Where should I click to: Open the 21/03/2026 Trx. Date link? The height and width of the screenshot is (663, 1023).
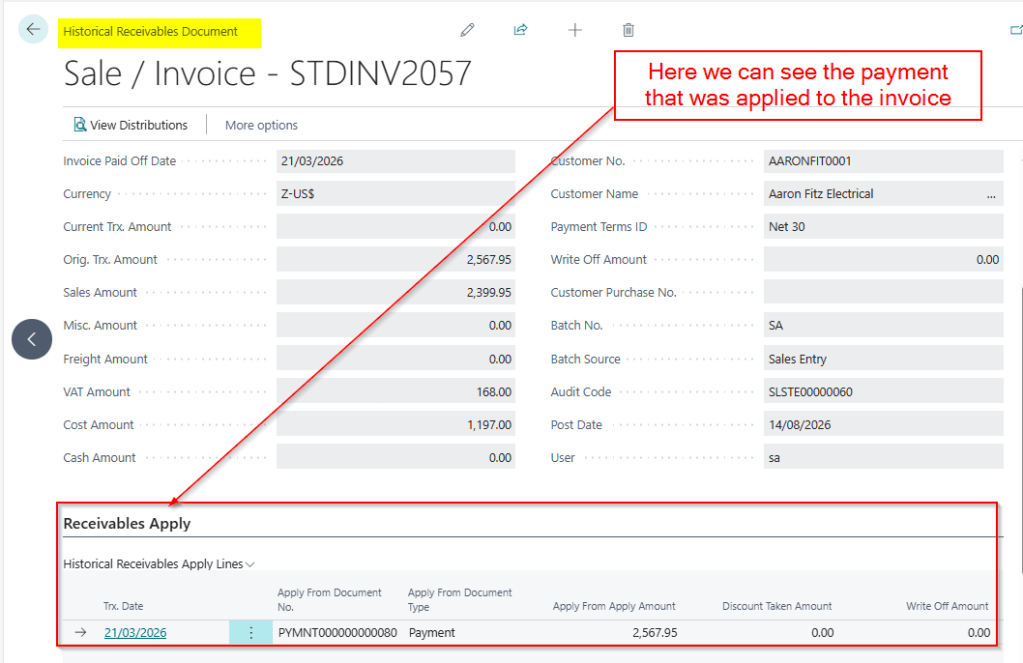[135, 632]
